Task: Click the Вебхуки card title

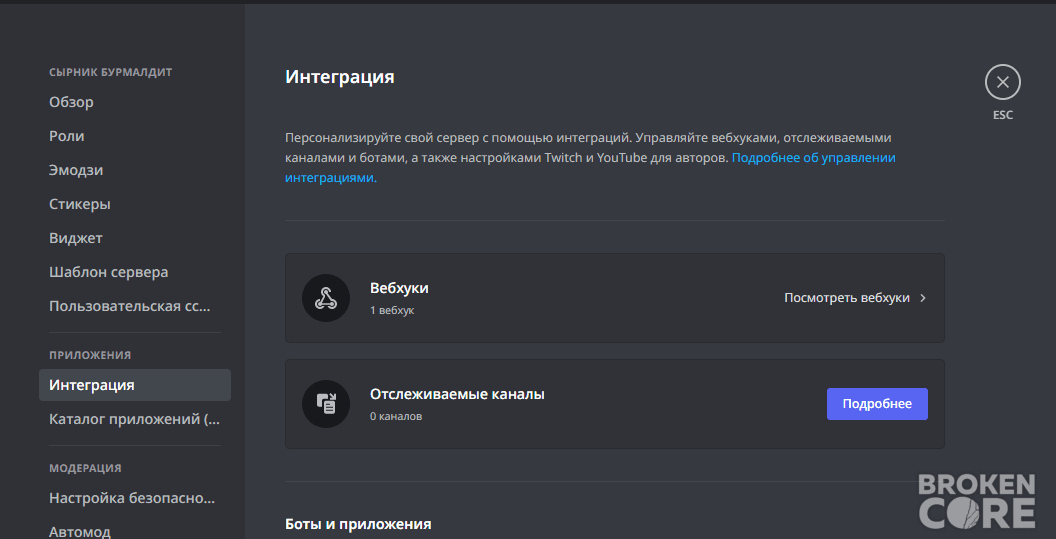Action: [399, 288]
